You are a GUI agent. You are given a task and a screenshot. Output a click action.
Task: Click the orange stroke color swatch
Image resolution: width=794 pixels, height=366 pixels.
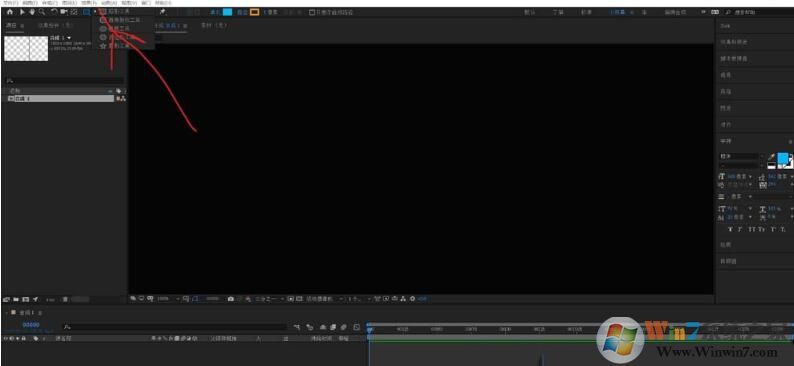[x=255, y=12]
